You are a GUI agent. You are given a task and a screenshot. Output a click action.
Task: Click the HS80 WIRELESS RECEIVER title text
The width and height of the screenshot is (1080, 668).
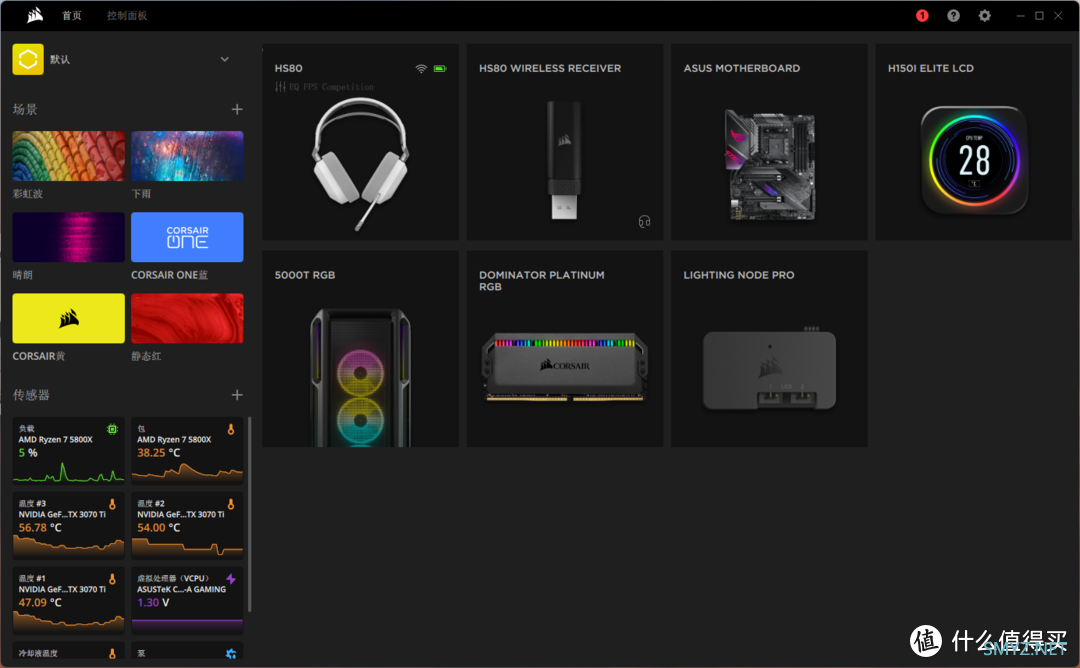pos(550,68)
